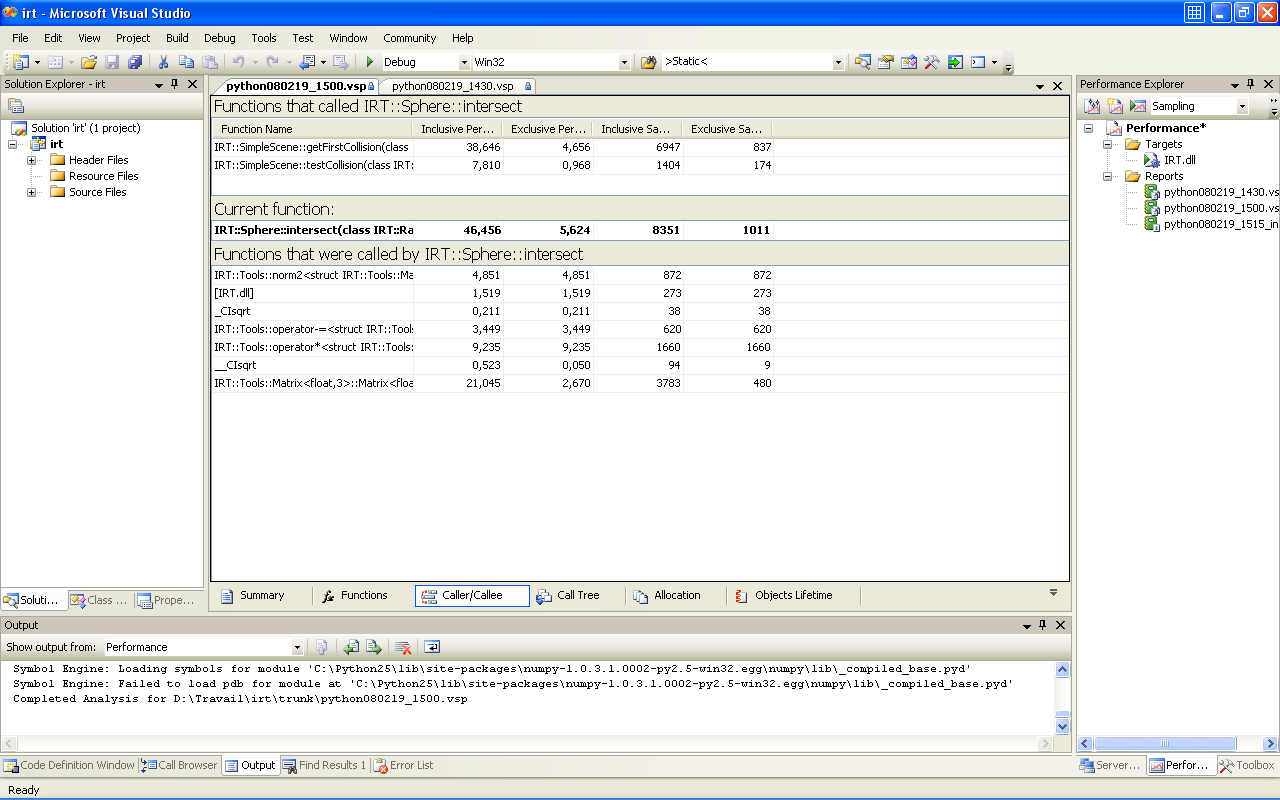The height and width of the screenshot is (800, 1280).
Task: Click the Cut scissors icon
Action: tap(163, 62)
